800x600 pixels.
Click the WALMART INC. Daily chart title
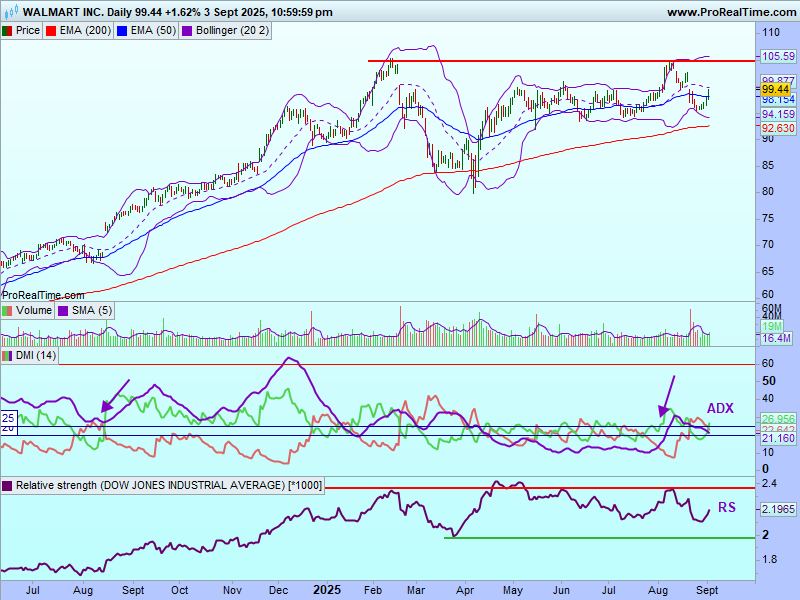coord(178,11)
